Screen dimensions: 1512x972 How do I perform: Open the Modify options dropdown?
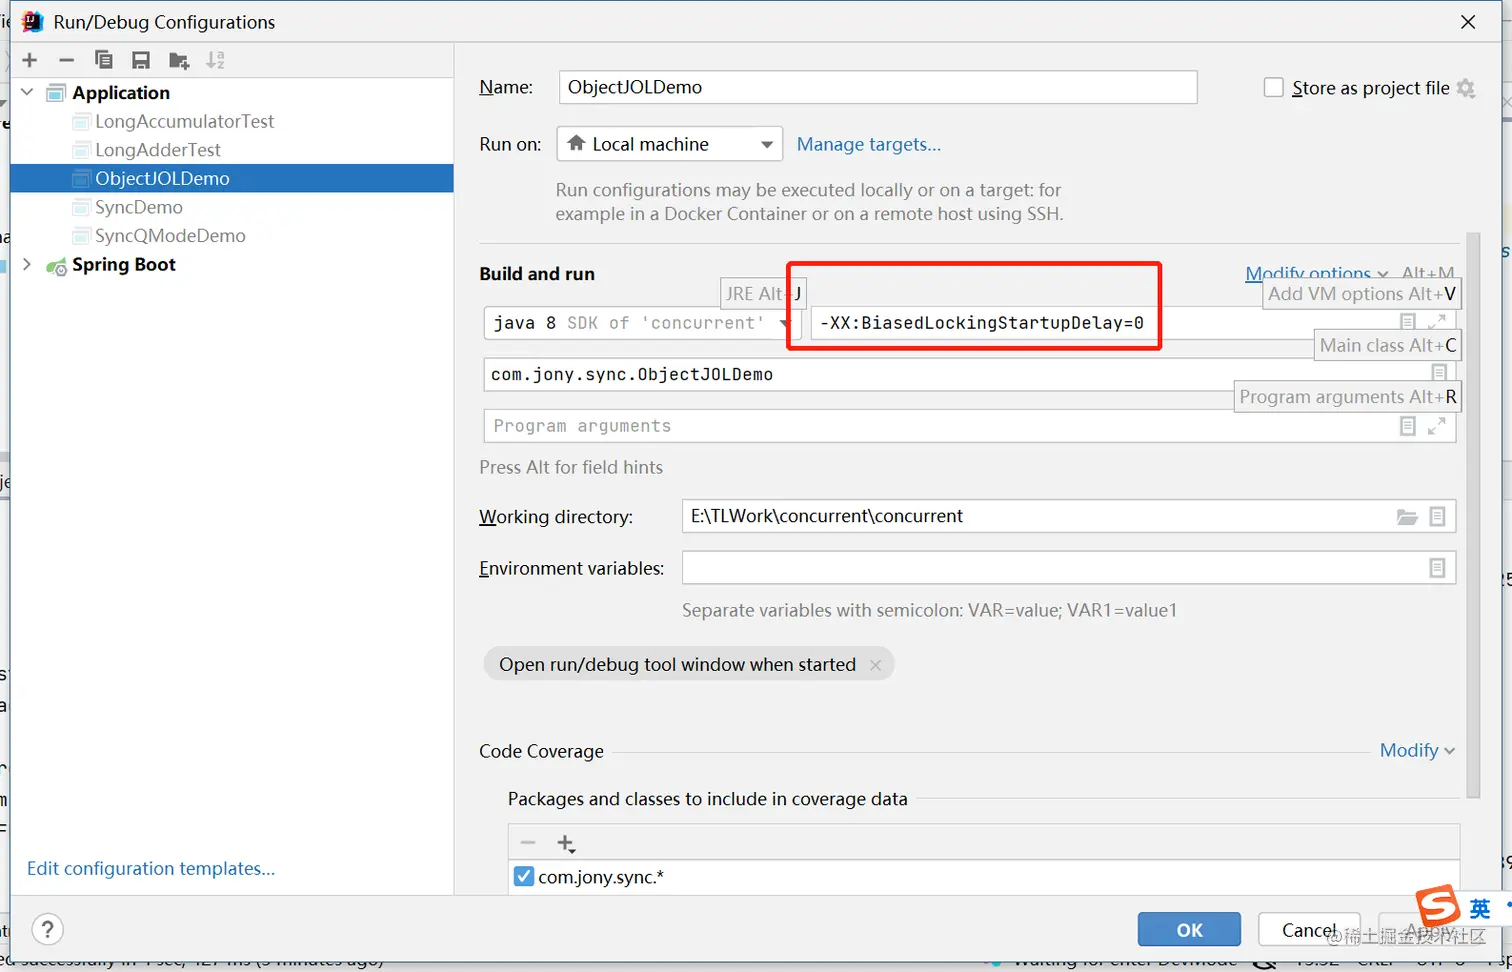click(1316, 273)
